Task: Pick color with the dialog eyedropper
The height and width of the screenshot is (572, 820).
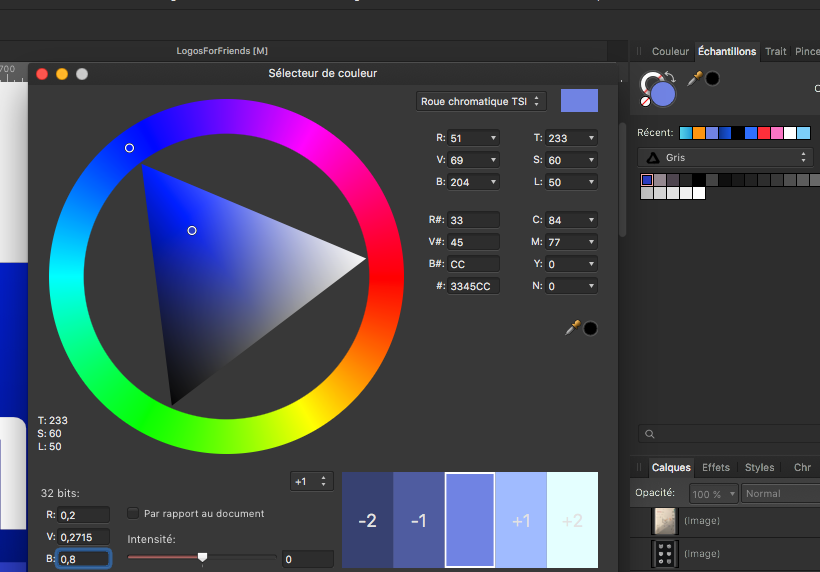Action: [x=573, y=328]
